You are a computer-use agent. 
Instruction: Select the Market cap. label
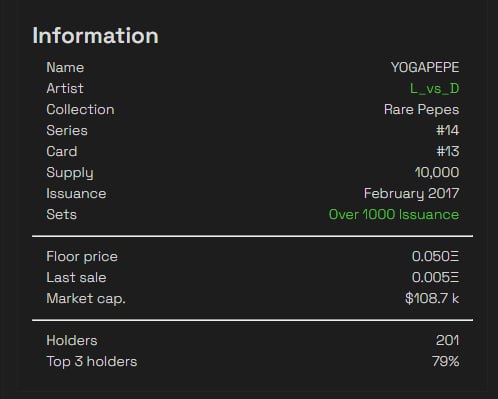(86, 299)
